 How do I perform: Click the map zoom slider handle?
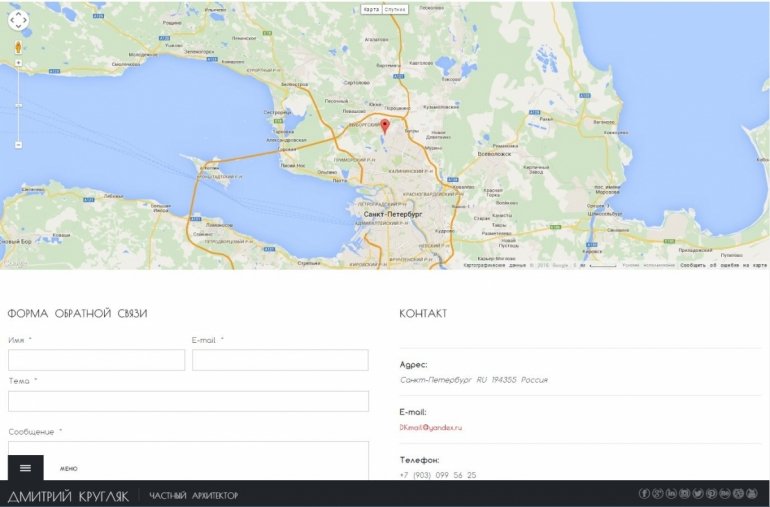click(x=18, y=108)
